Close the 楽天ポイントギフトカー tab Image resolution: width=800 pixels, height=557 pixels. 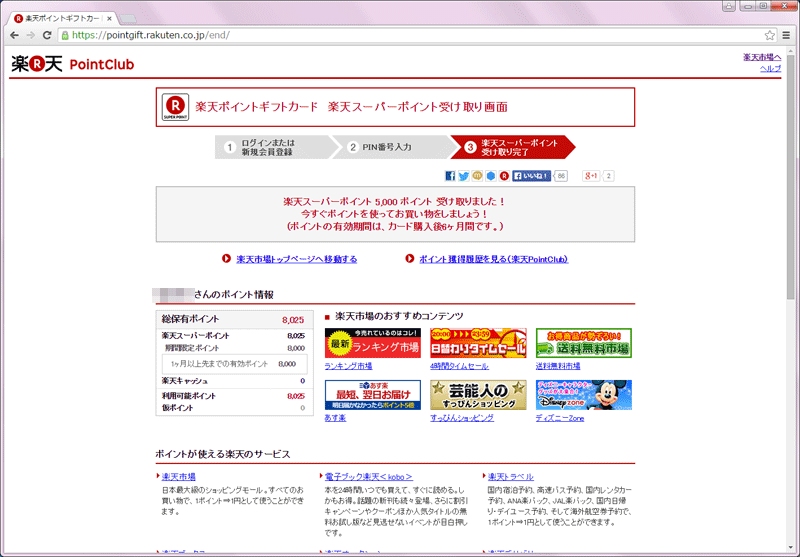[x=109, y=18]
